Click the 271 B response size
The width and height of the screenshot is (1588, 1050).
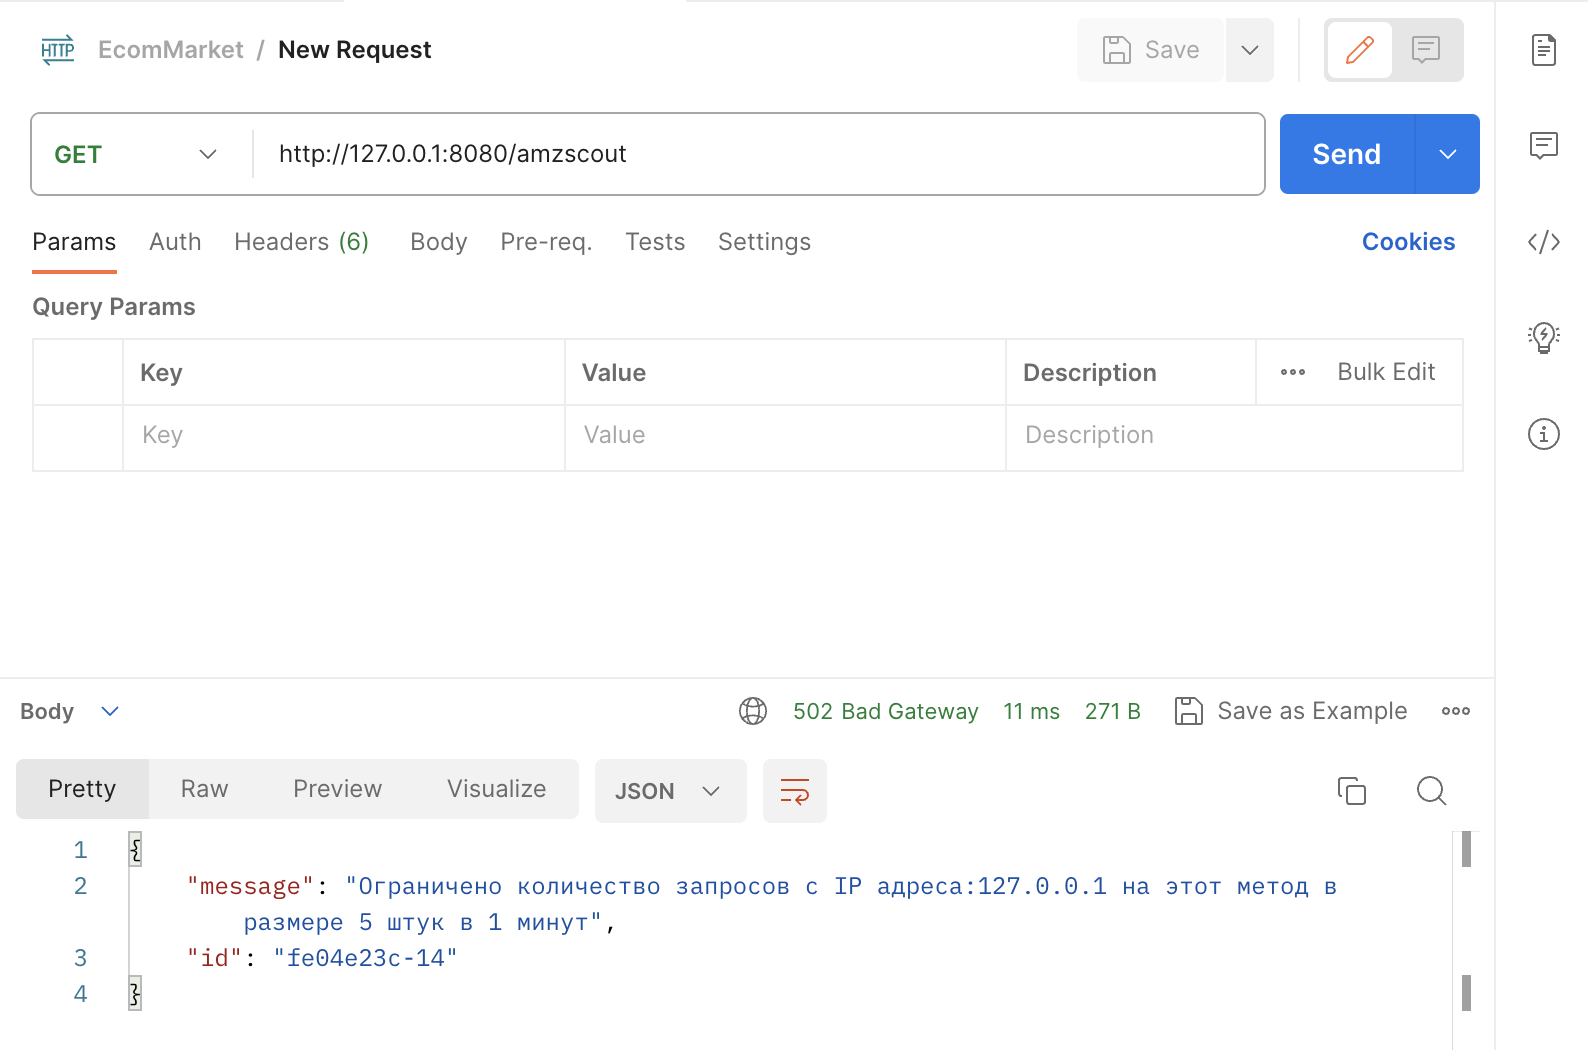coord(1113,711)
